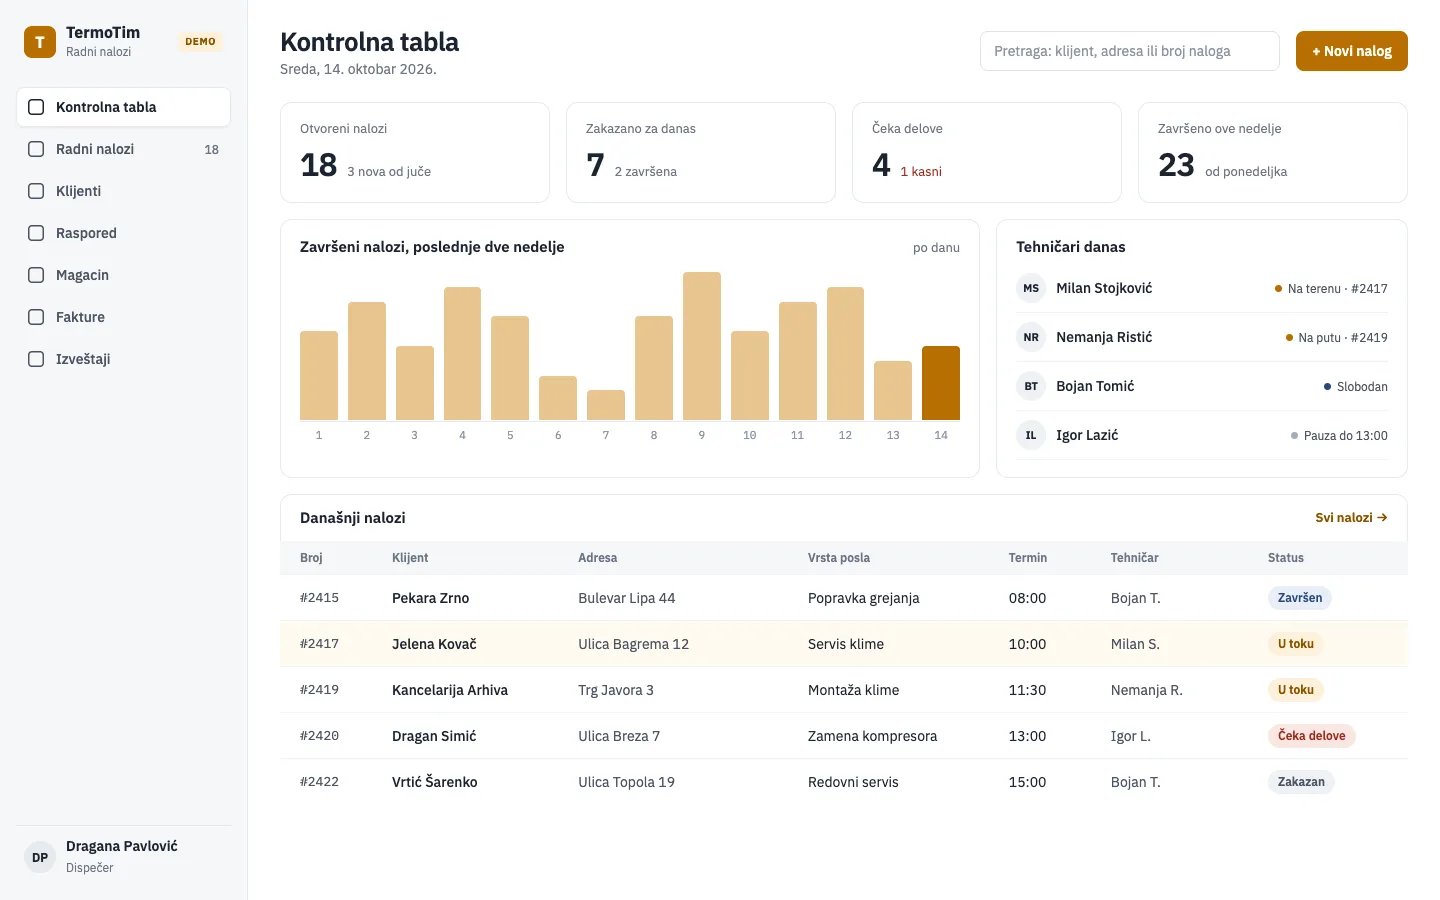Click Bojan Tomić's BT avatar
Viewport: 1440px width, 900px height.
(1031, 386)
